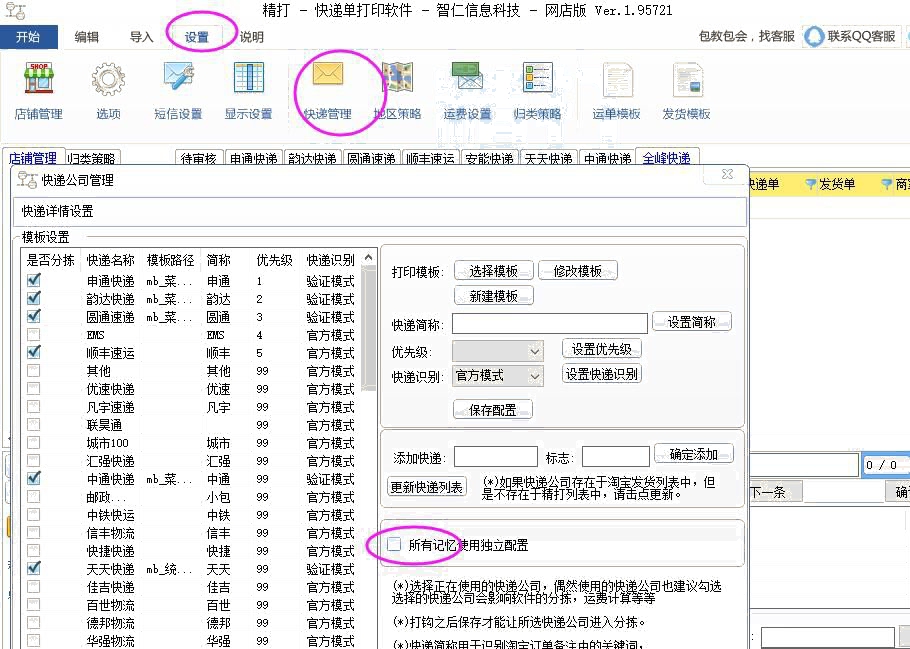The width and height of the screenshot is (910, 649).
Task: Click inside the 快递简称 input field
Action: (548, 323)
